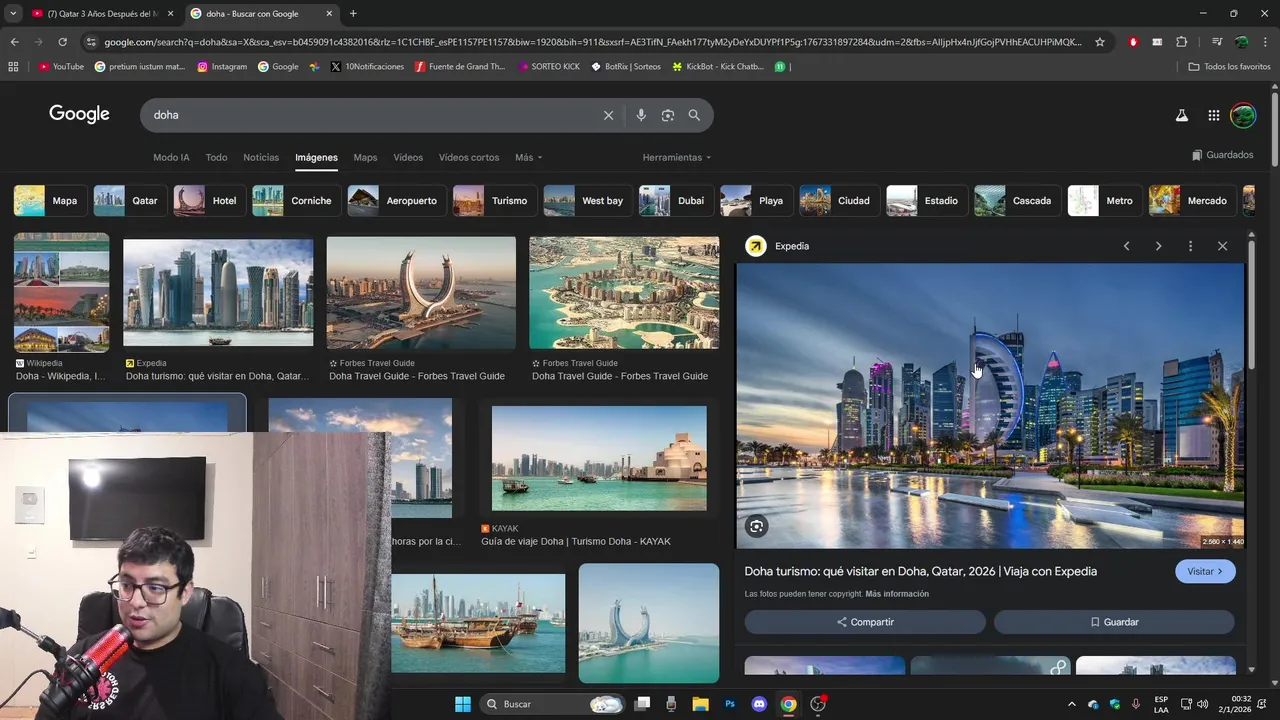The image size is (1280, 720).
Task: Filter images by West bay chip
Action: pyautogui.click(x=588, y=200)
